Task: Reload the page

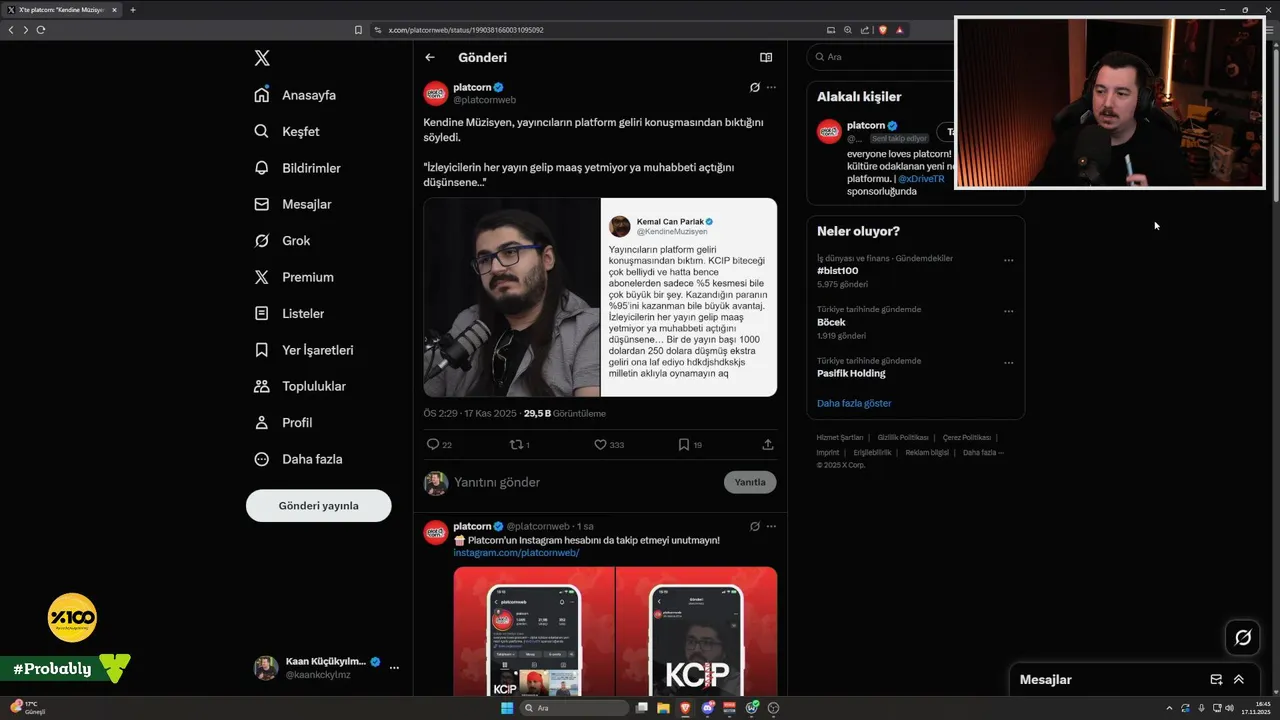Action: tap(41, 30)
